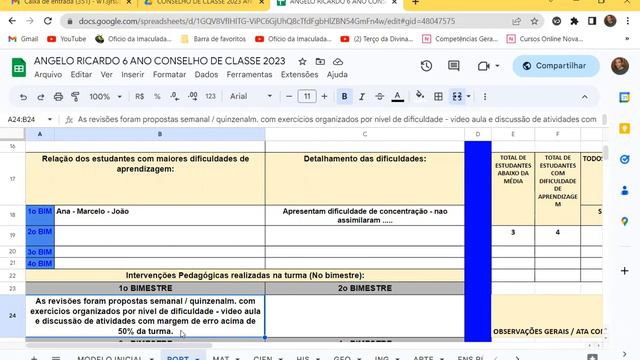Increase font size with plus button
This screenshot has height=360, width=640.
[x=324, y=97]
